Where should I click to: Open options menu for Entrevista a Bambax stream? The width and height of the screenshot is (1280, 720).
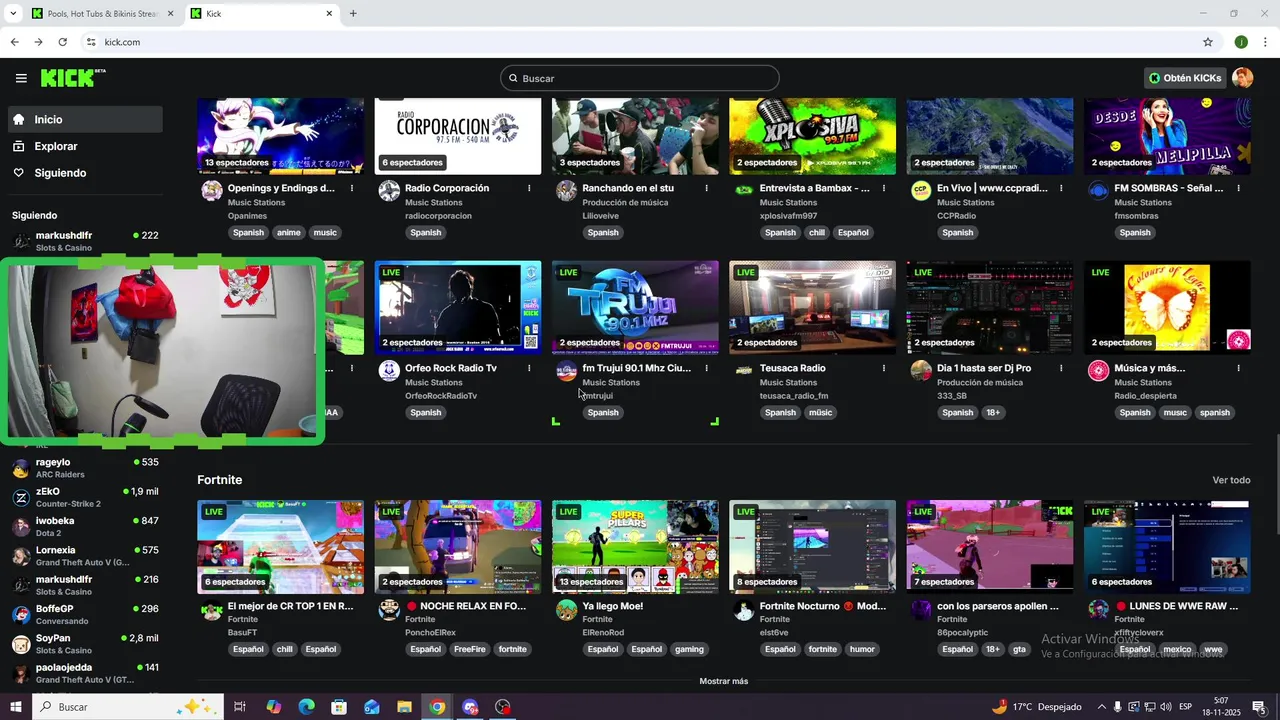(x=884, y=188)
